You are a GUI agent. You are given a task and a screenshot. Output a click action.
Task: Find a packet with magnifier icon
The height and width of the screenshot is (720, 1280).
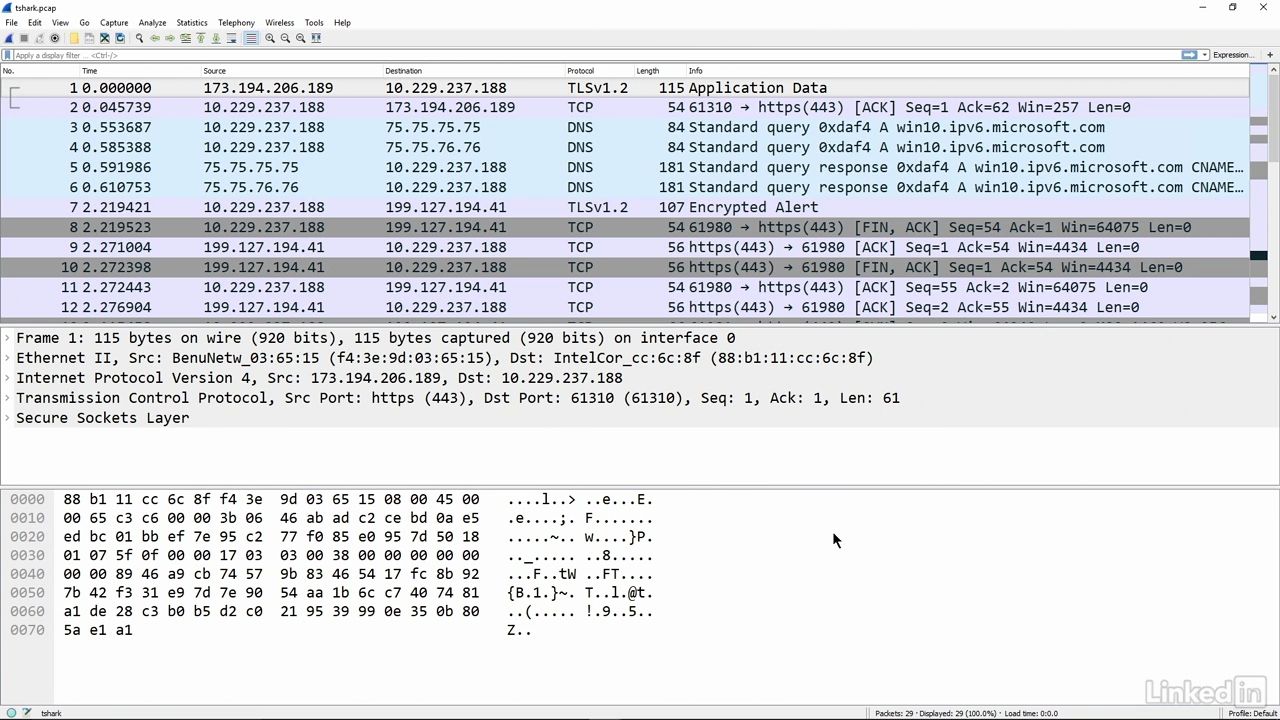point(140,38)
